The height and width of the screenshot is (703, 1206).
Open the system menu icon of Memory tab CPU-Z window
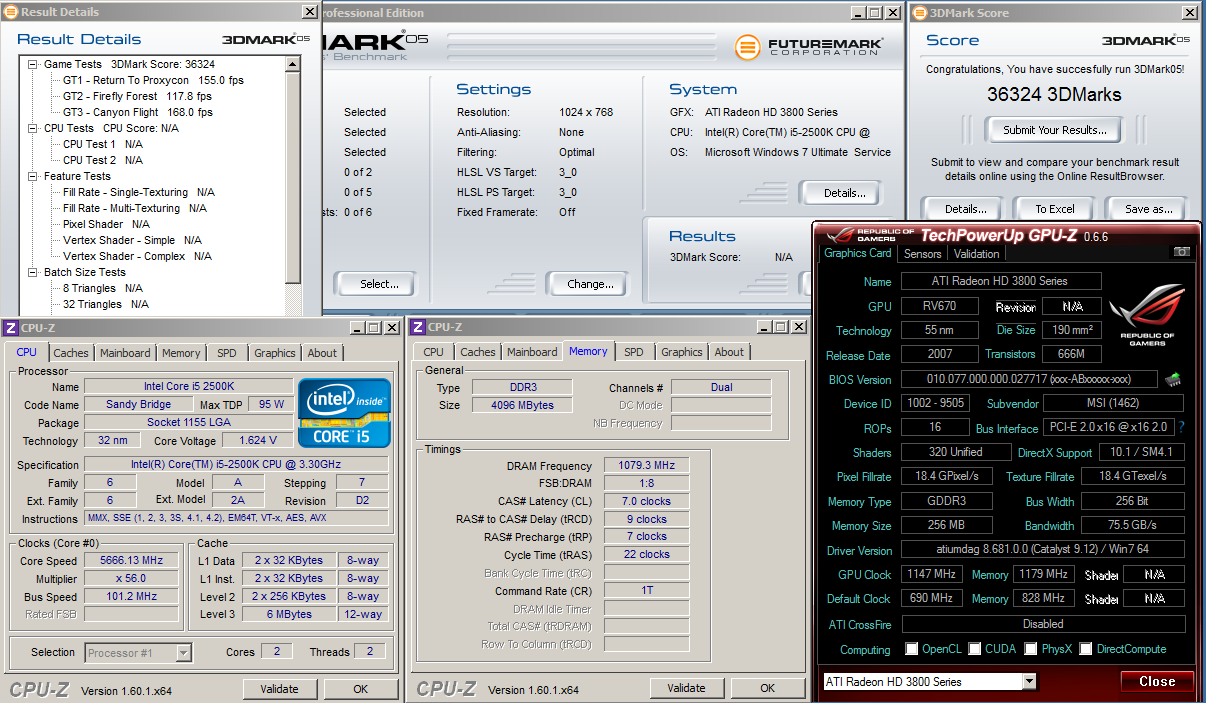pyautogui.click(x=418, y=327)
